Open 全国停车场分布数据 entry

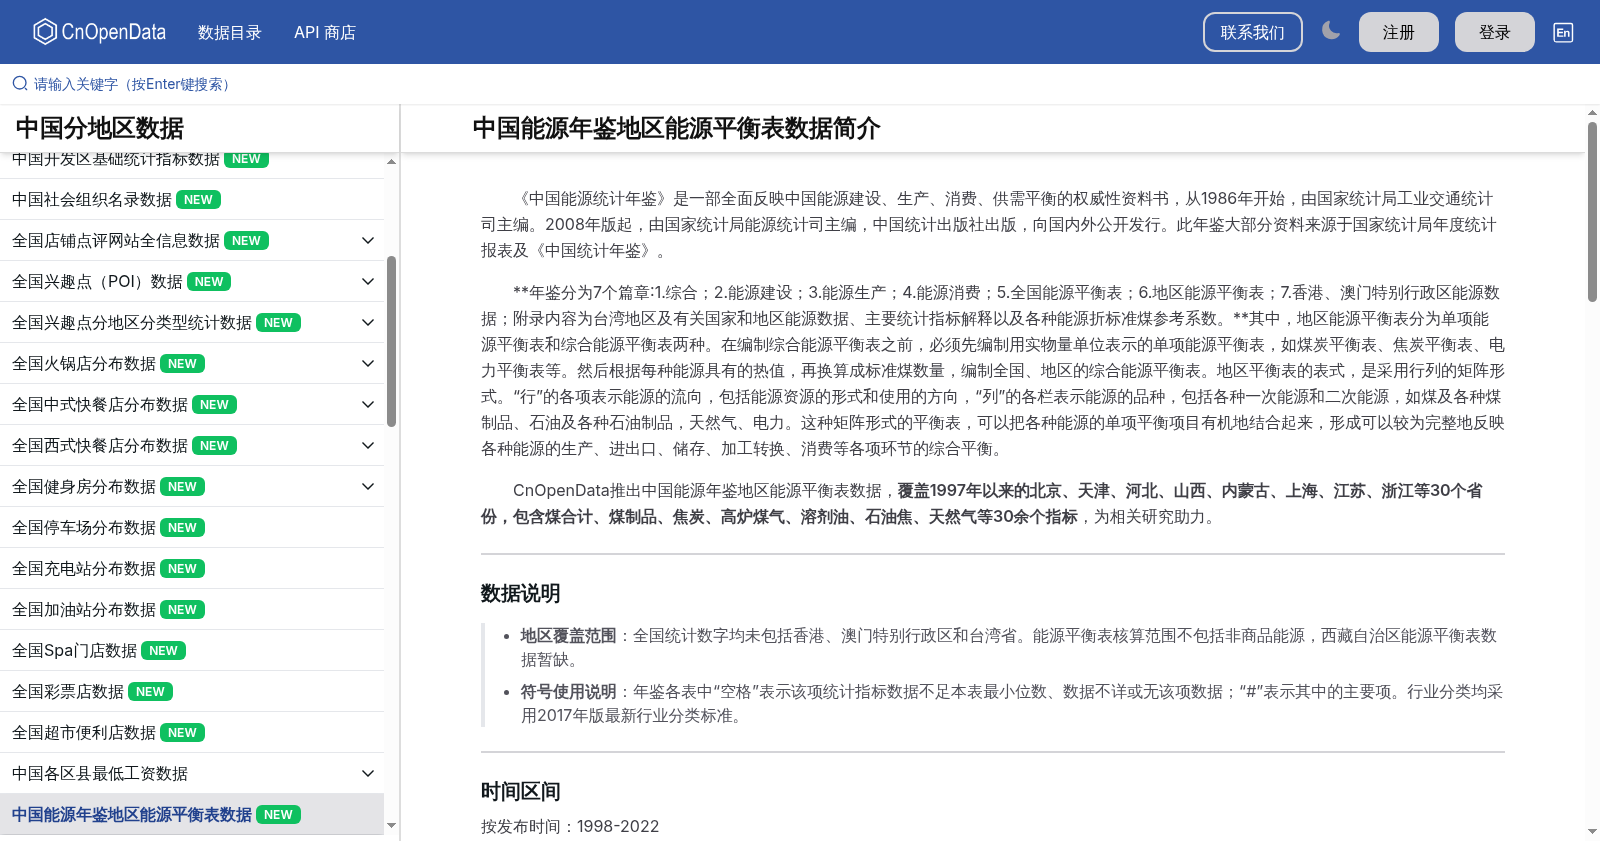192,527
